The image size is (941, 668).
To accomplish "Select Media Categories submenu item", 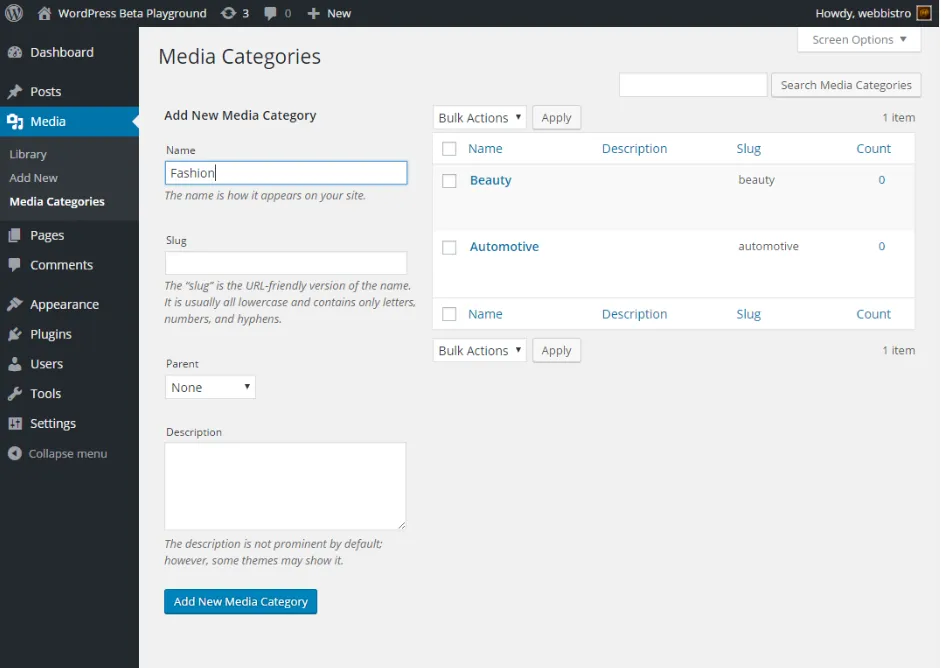I will [57, 202].
